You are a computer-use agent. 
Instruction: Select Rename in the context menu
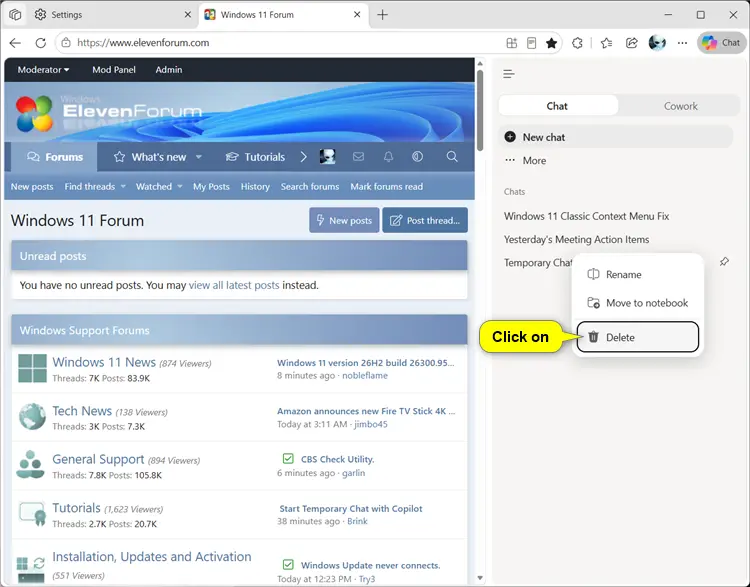(x=638, y=275)
